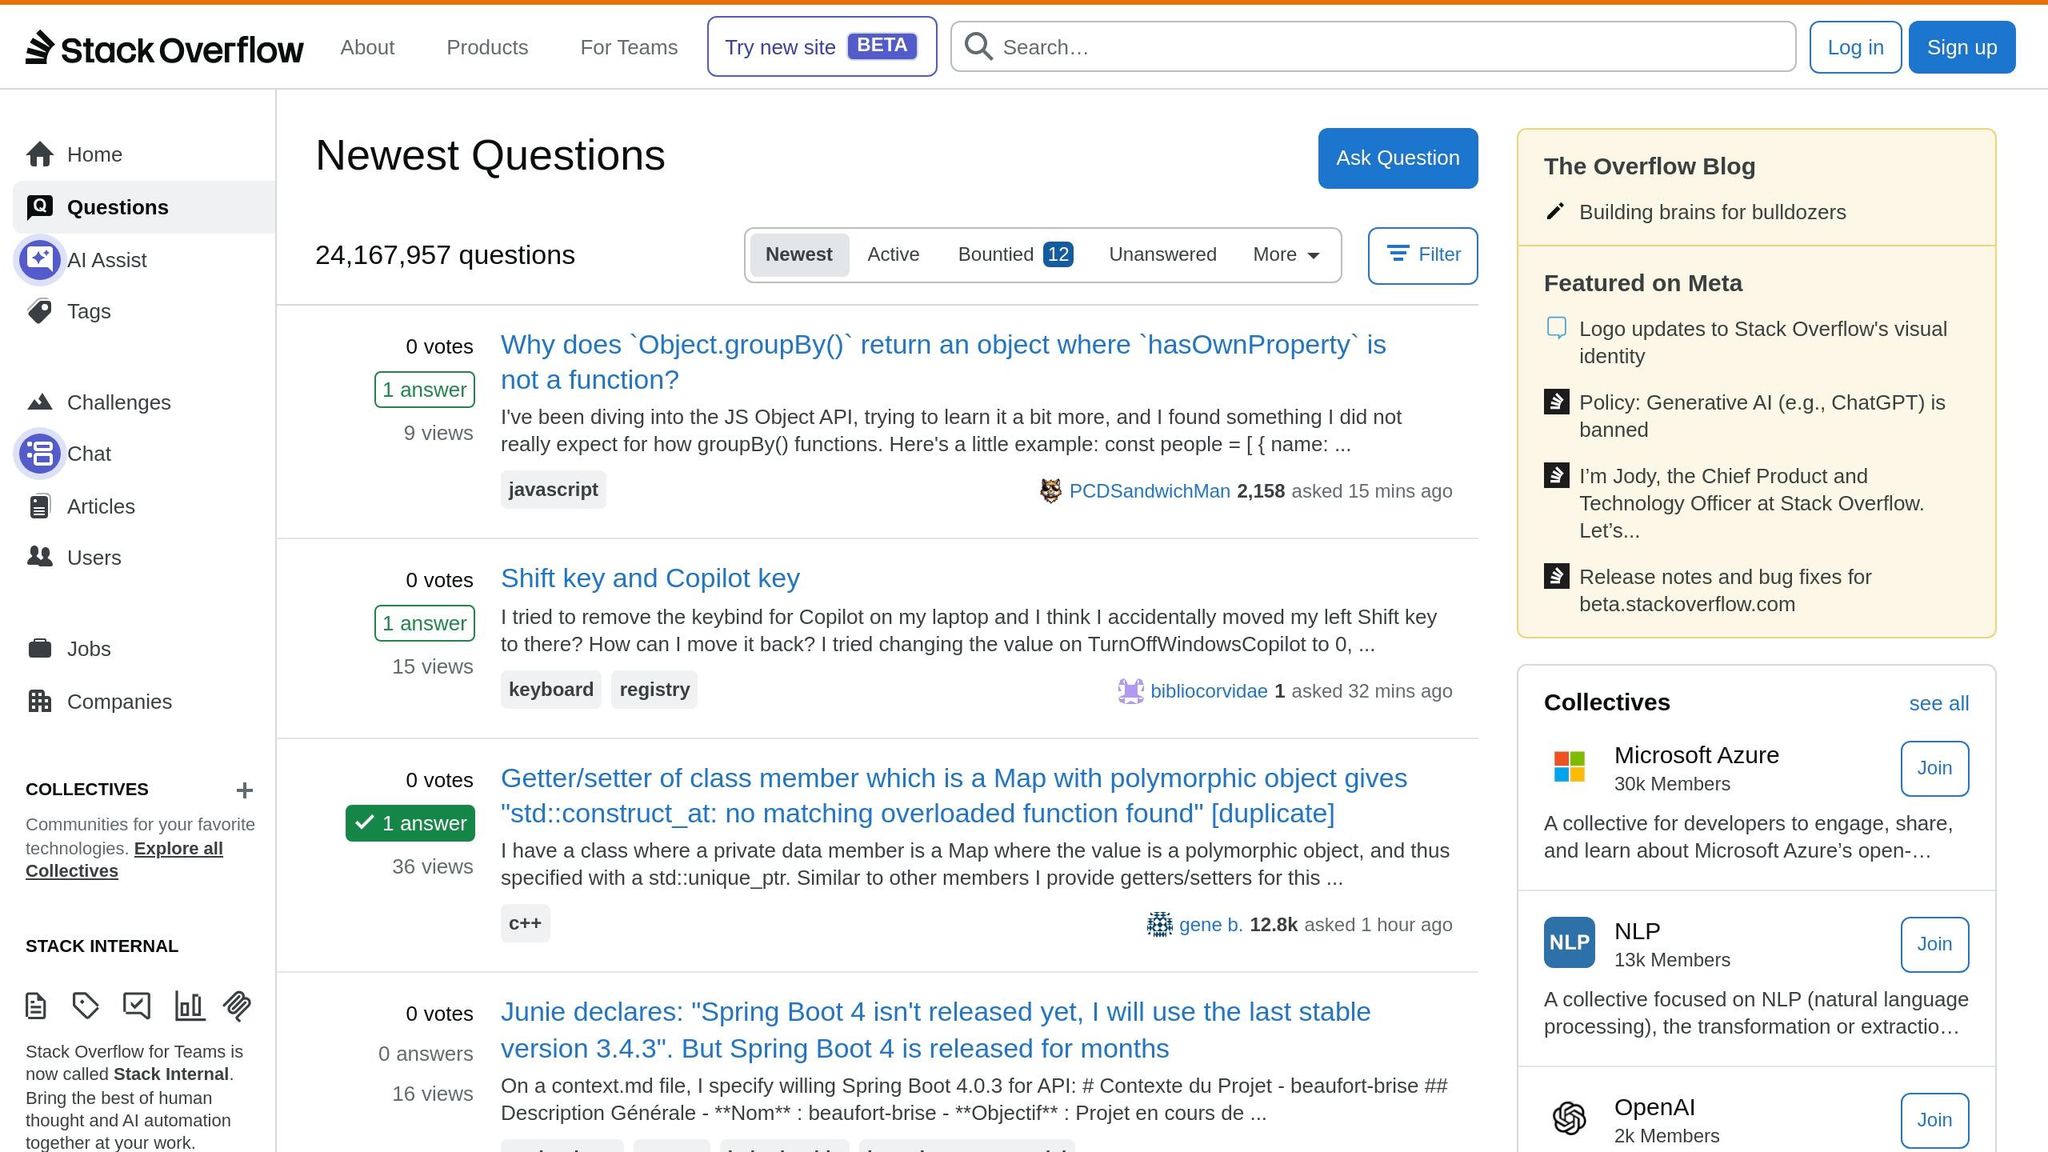The image size is (2048, 1152).
Task: Switch to the Unanswered filter
Action: [1162, 254]
